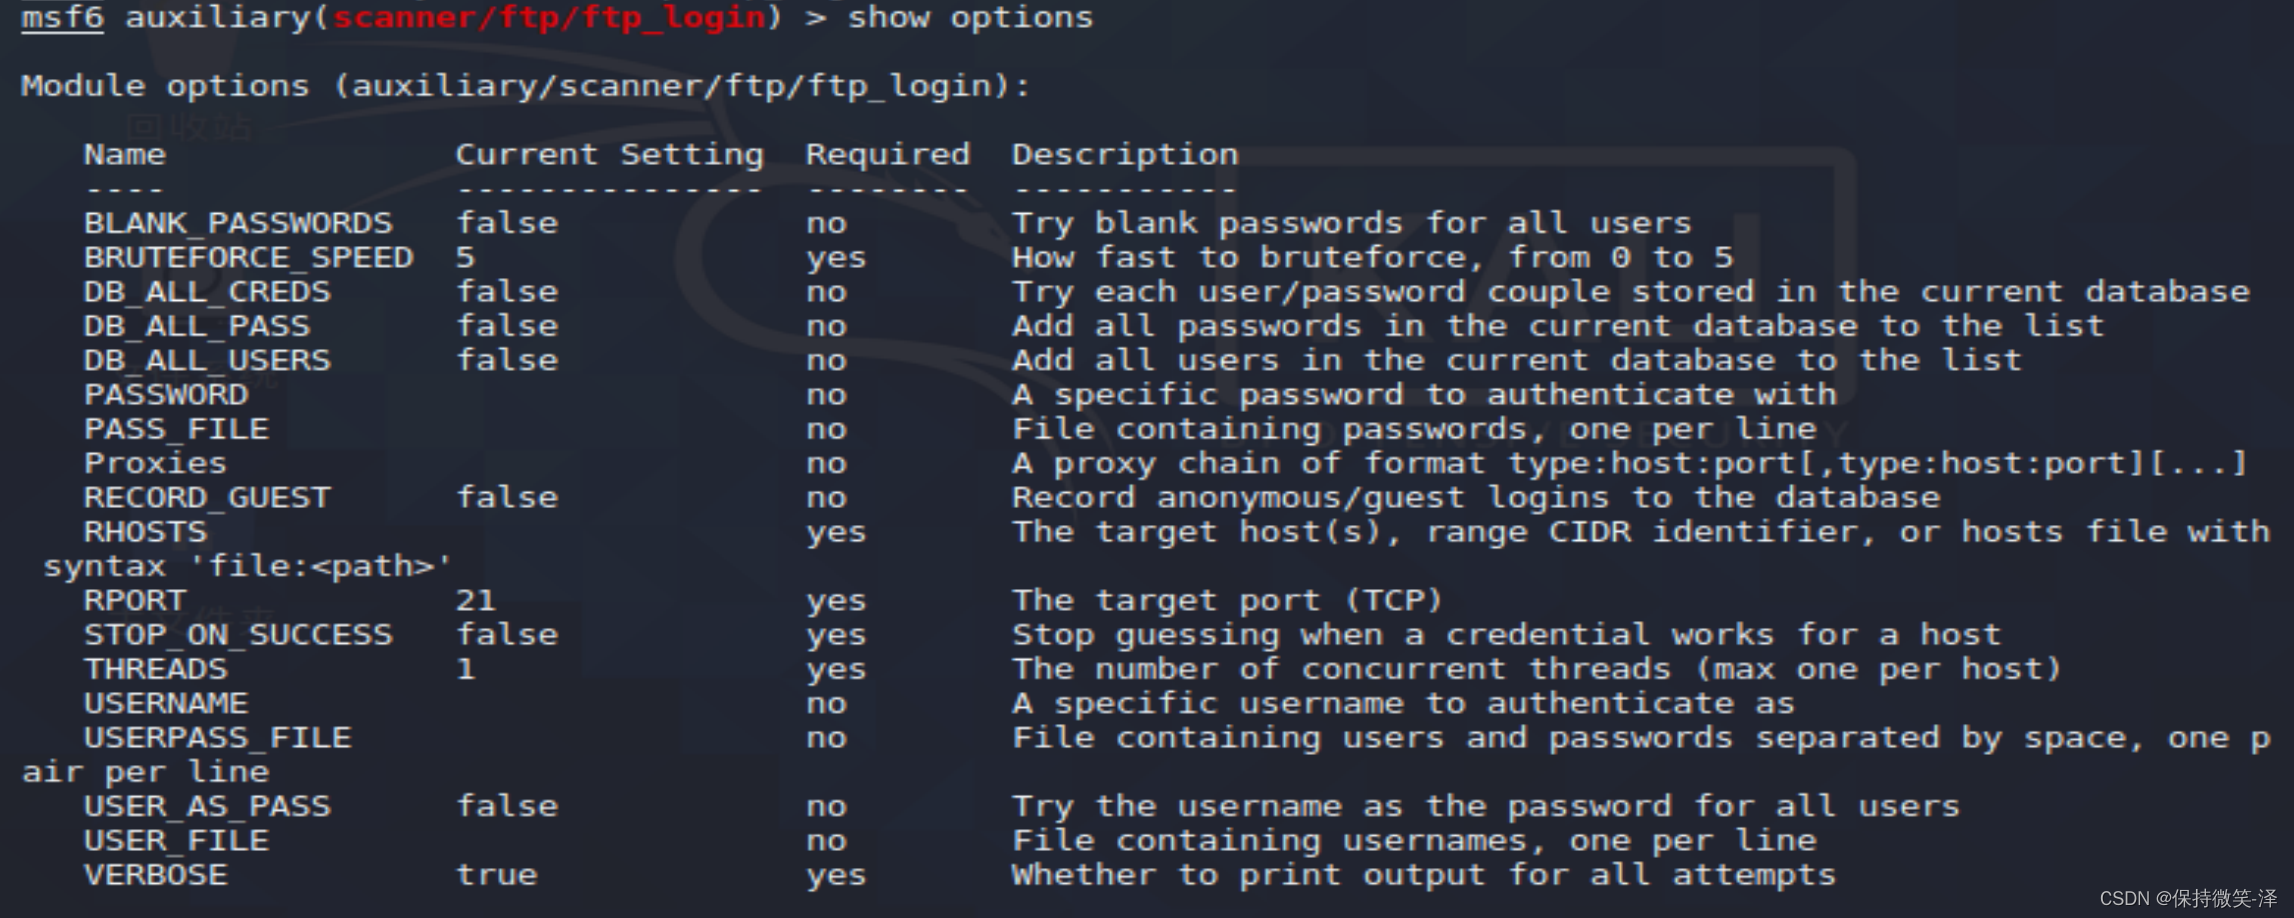2294x918 pixels.
Task: Click the Proxies option name
Action: 155,464
